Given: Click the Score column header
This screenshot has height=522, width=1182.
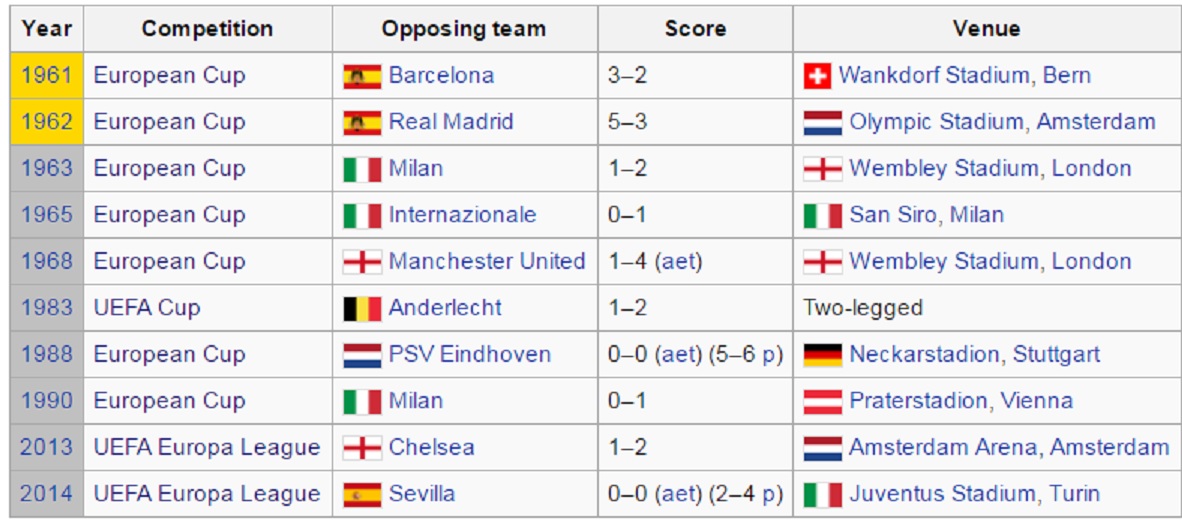Looking at the screenshot, I should 695,29.
